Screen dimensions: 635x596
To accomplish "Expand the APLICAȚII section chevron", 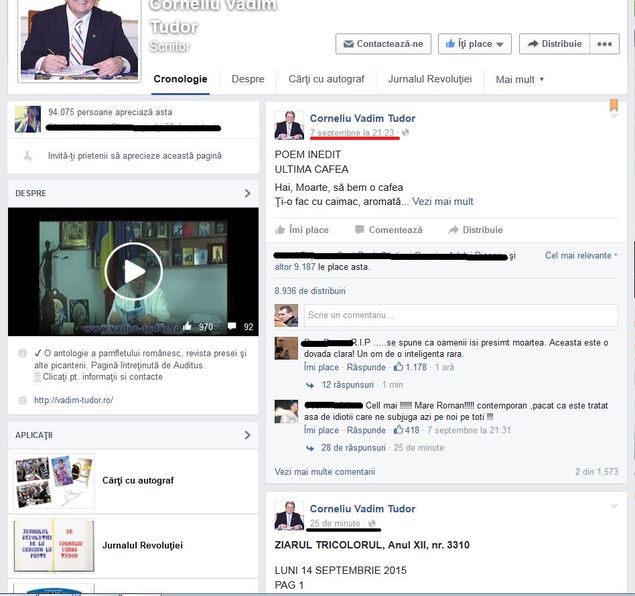I will (247, 435).
